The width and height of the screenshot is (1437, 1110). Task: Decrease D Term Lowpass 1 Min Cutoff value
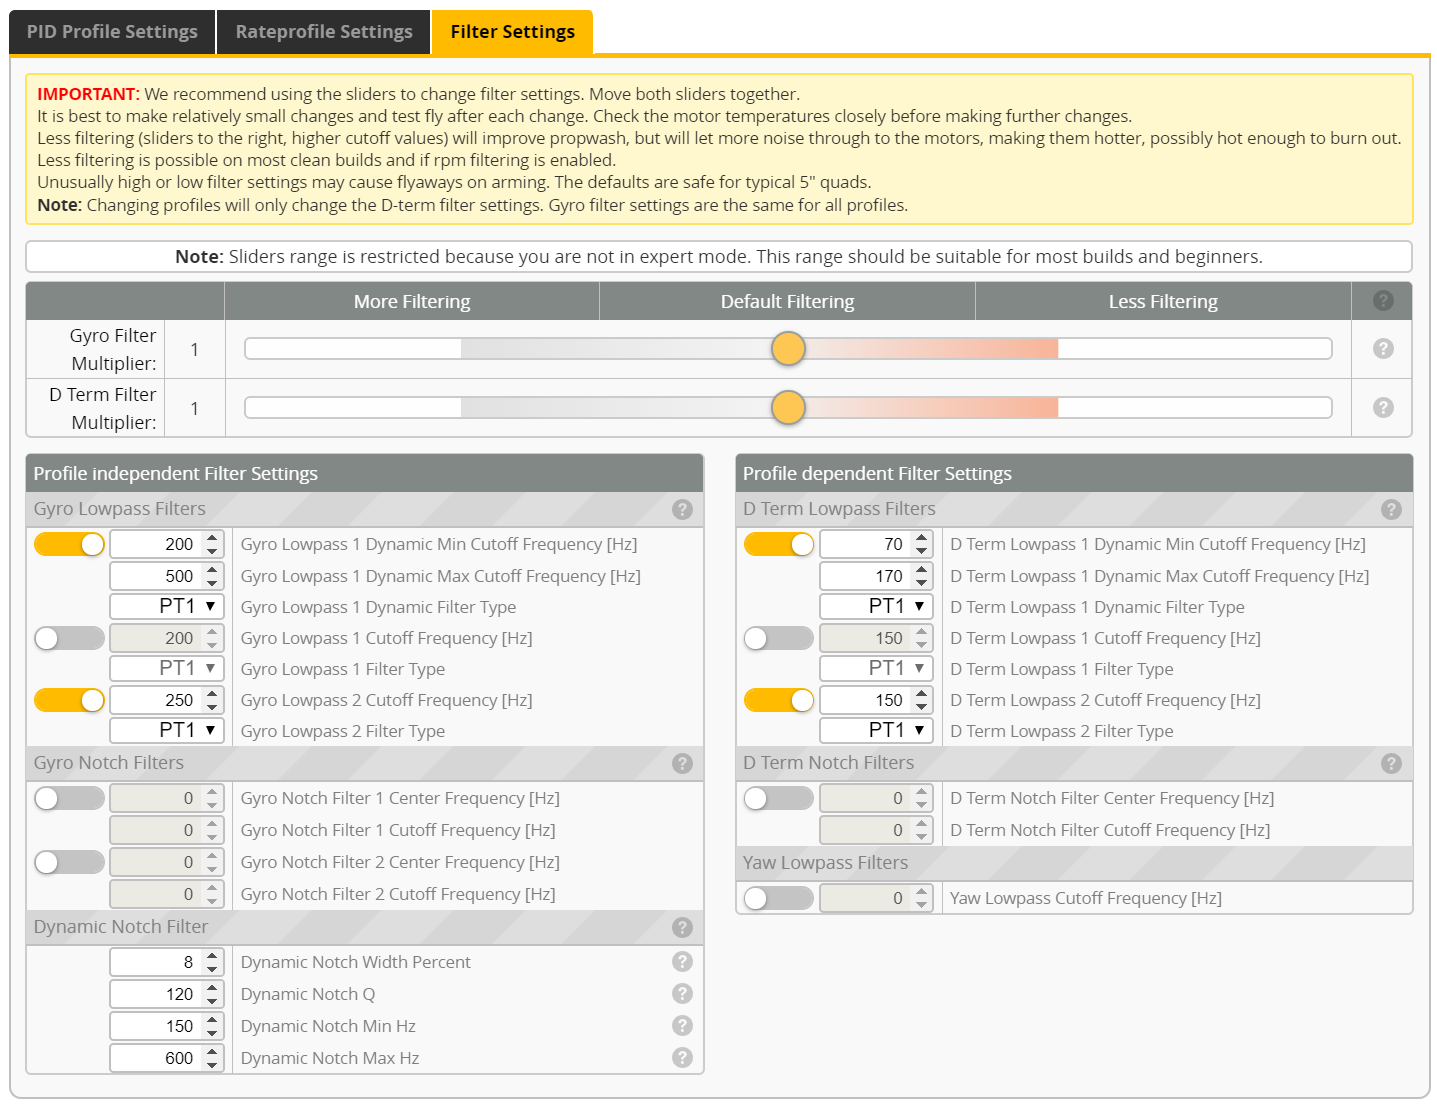tap(922, 551)
